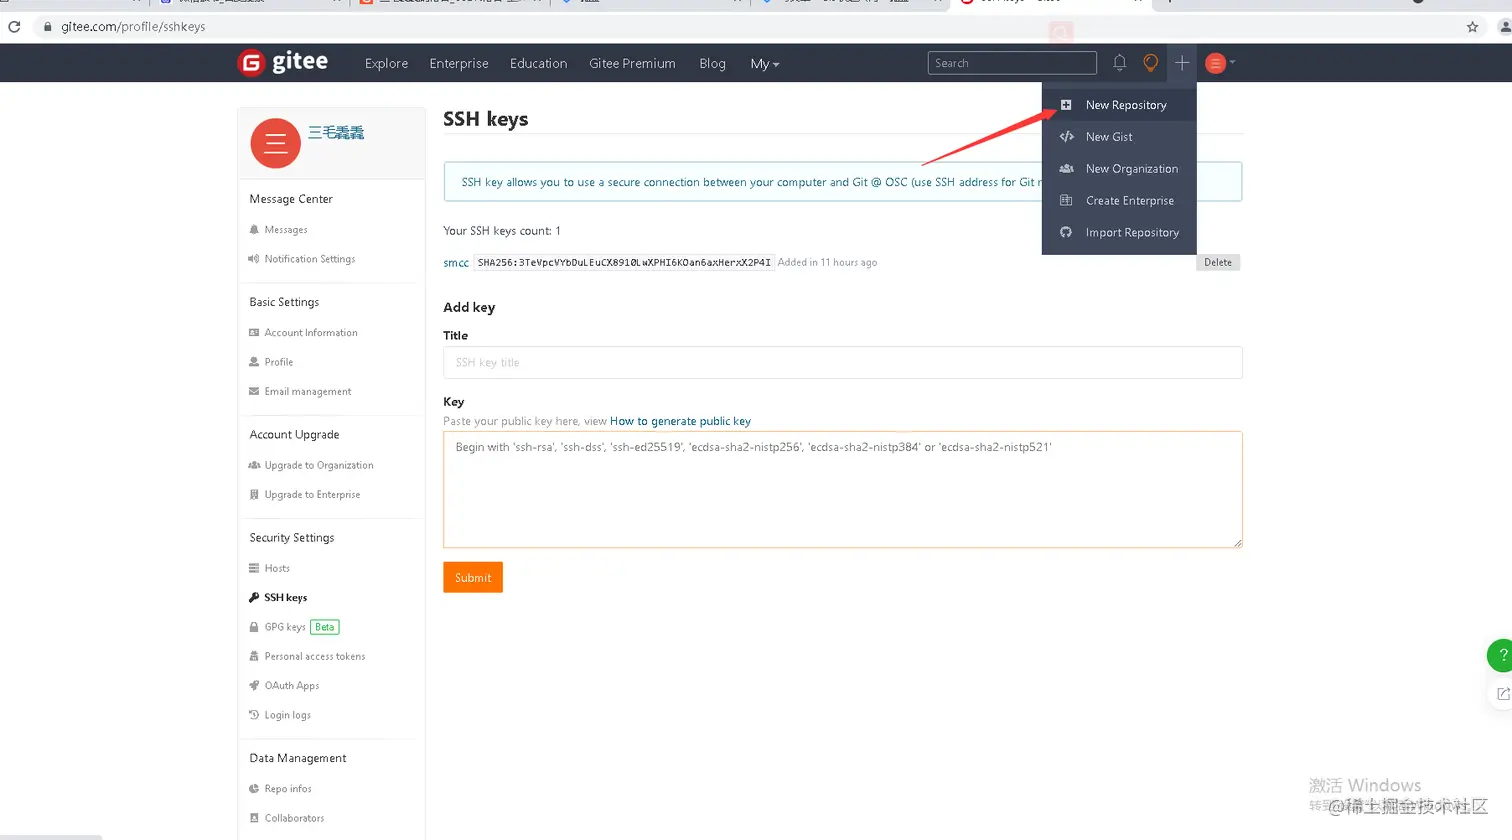Select New Repository from the create menu
Image resolution: width=1512 pixels, height=840 pixels.
[x=1119, y=105]
